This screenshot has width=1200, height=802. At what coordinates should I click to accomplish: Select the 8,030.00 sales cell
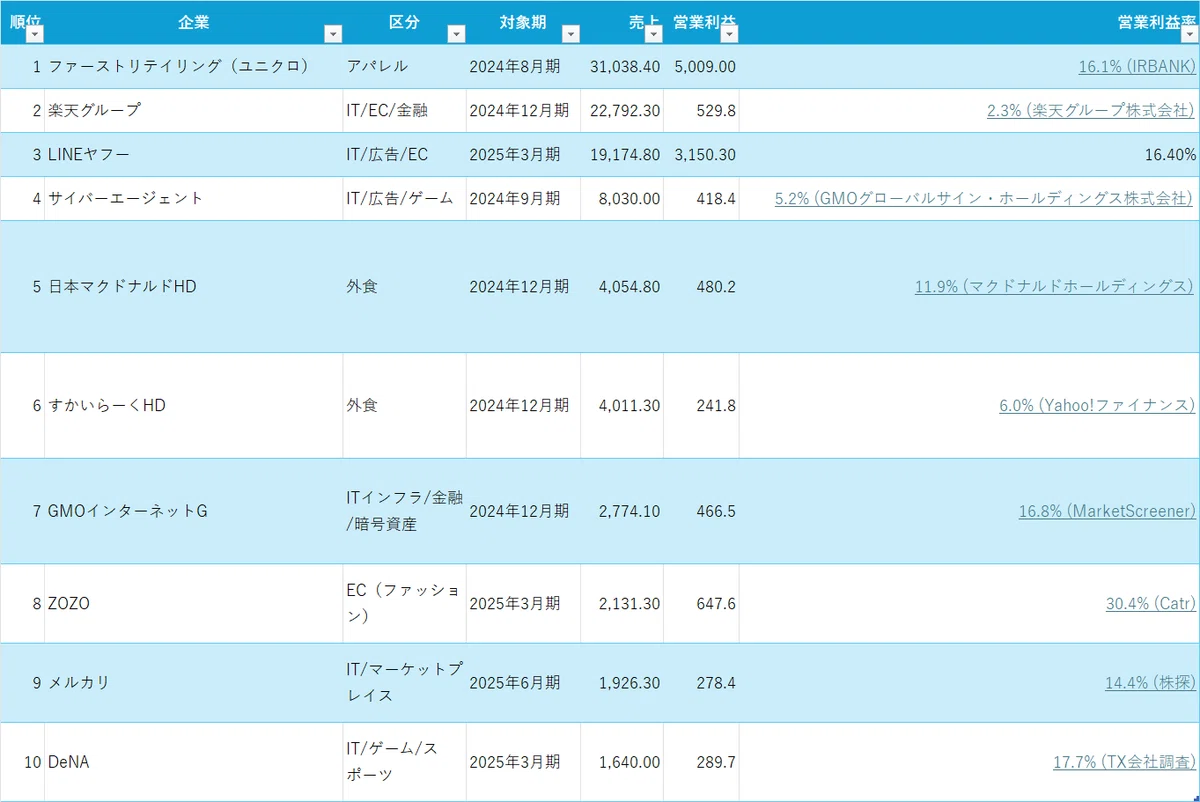(x=622, y=199)
